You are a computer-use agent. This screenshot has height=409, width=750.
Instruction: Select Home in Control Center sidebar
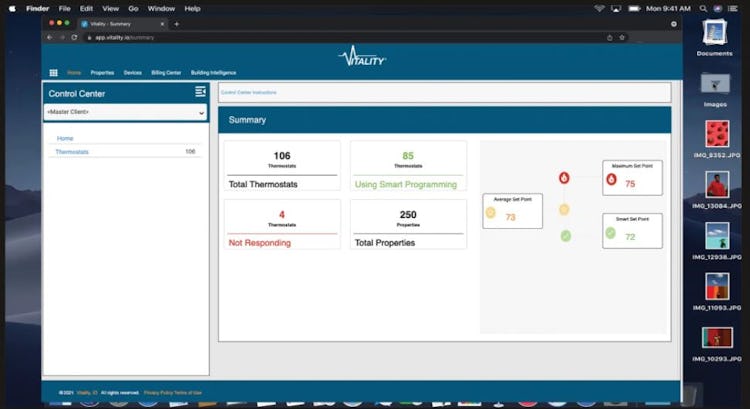pyautogui.click(x=65, y=138)
